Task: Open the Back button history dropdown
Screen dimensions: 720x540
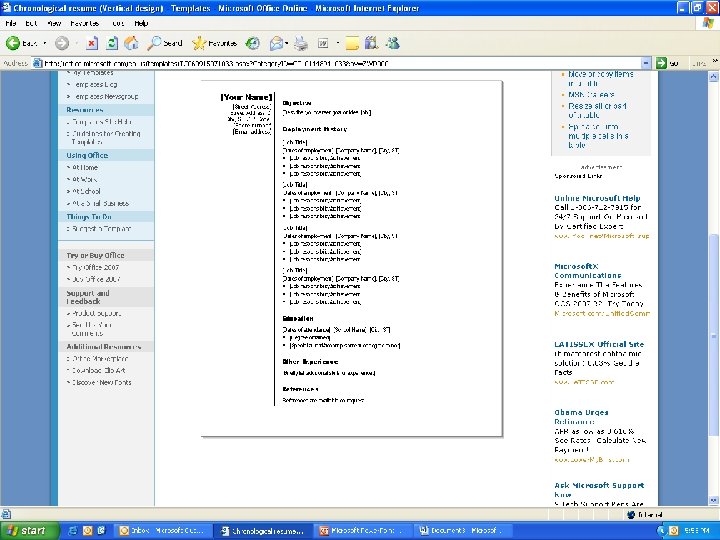Action: click(45, 43)
